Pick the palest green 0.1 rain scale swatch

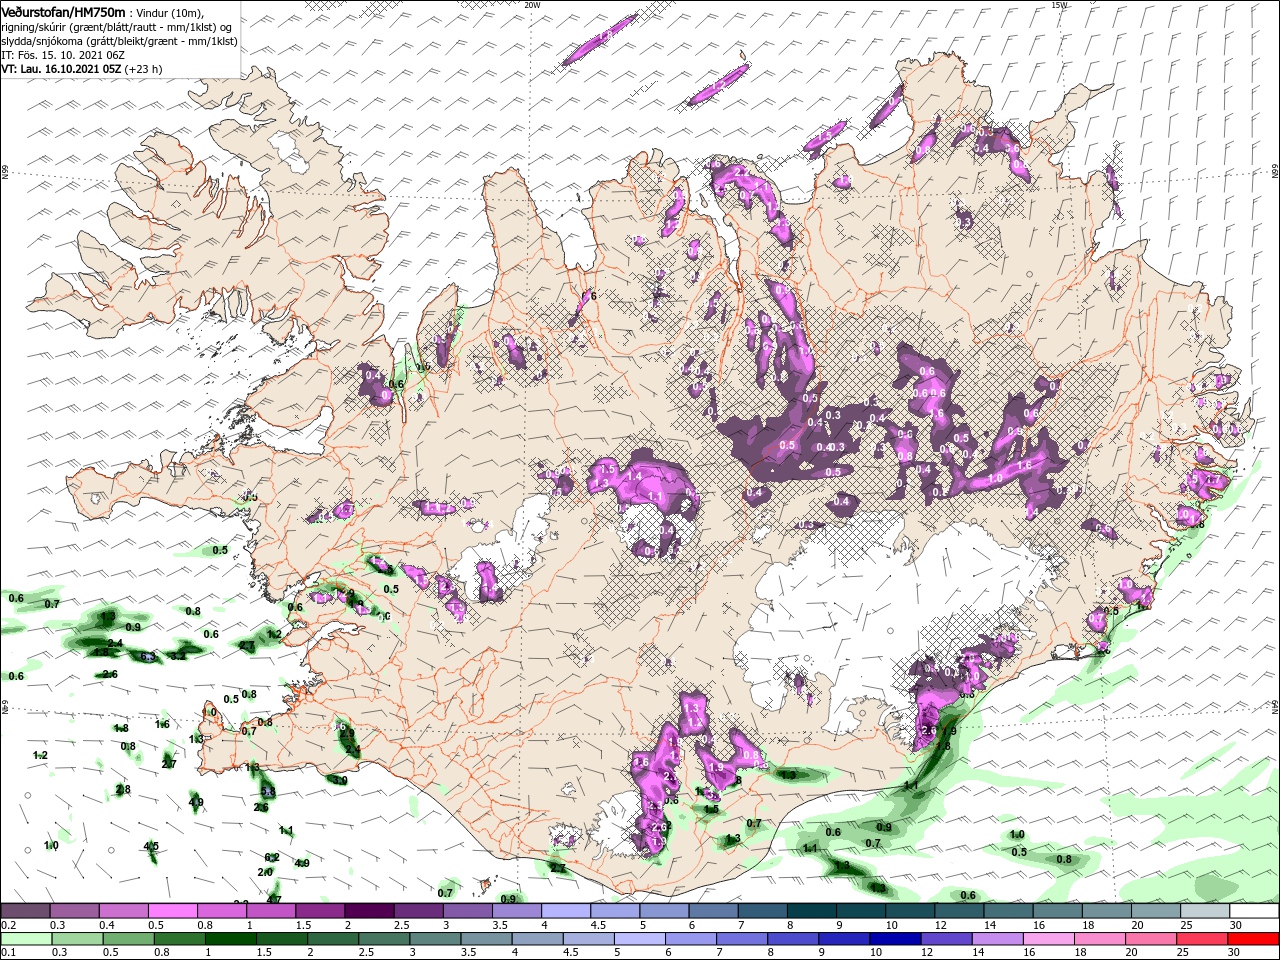pos(27,938)
